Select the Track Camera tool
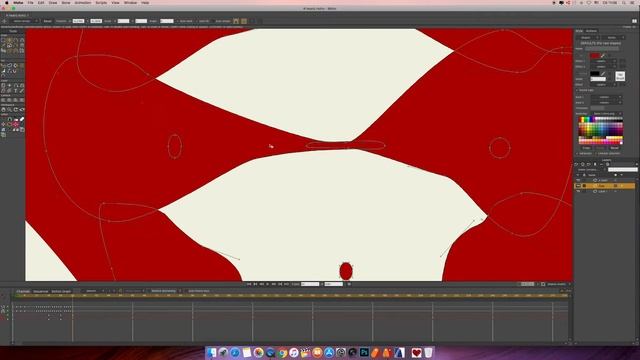 point(3,100)
